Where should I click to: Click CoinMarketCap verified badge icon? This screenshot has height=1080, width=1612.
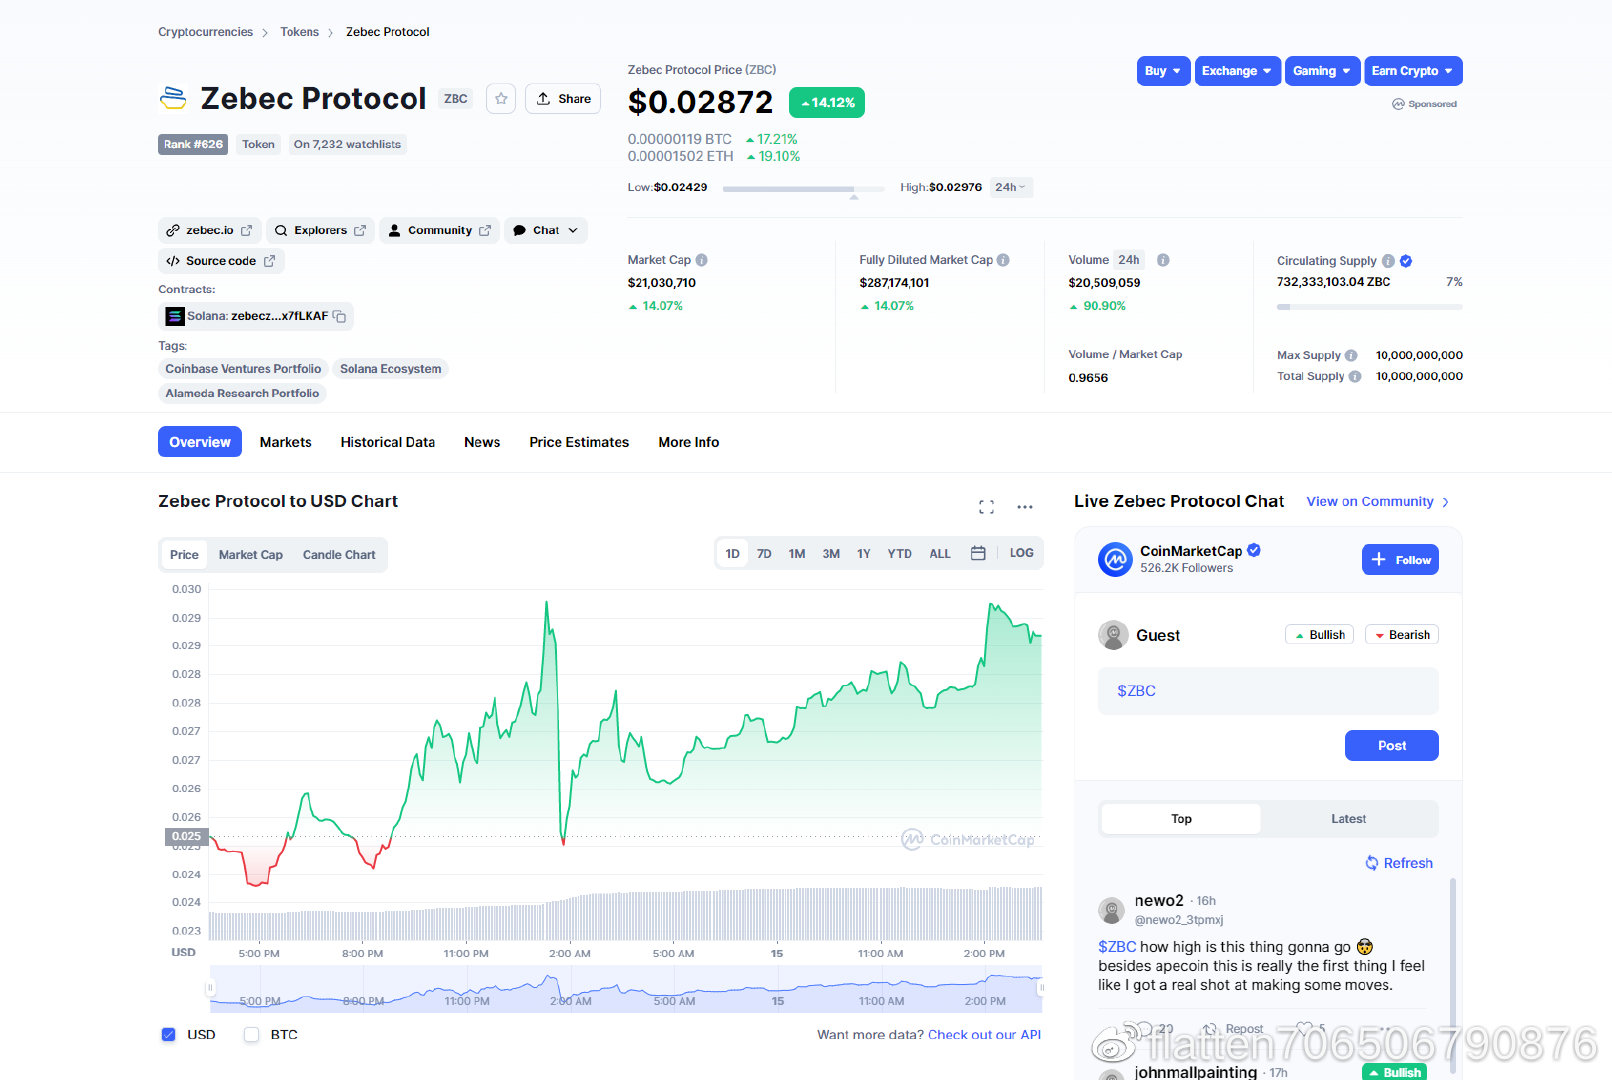coord(1254,550)
